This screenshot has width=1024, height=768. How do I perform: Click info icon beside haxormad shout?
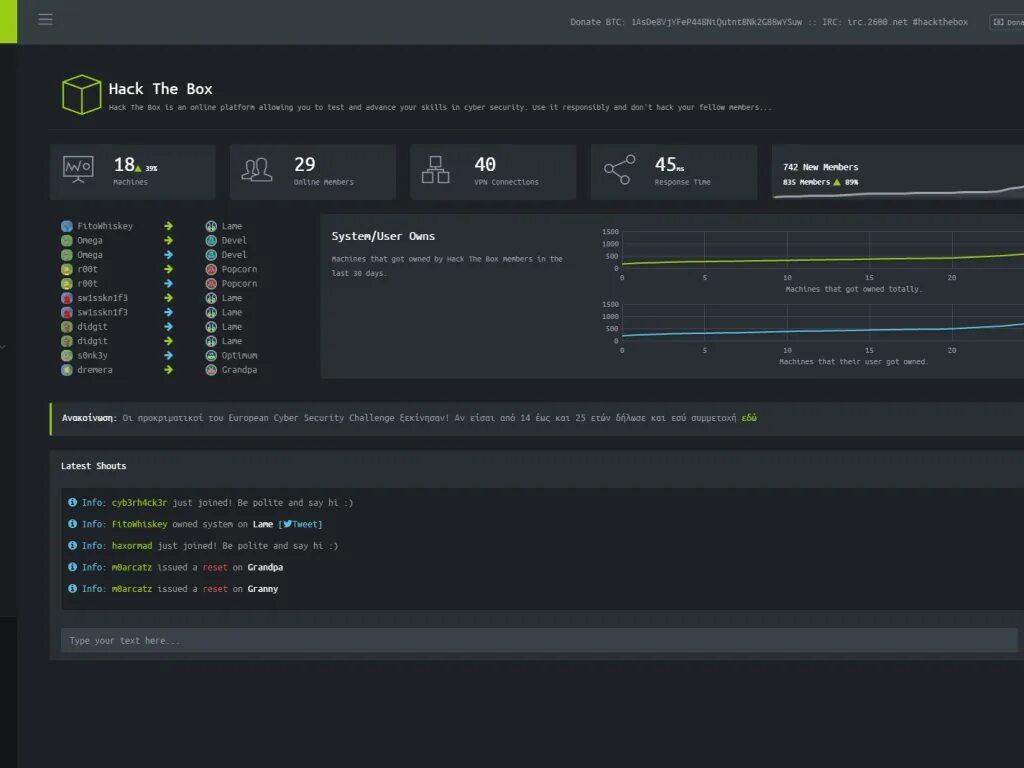coord(72,545)
